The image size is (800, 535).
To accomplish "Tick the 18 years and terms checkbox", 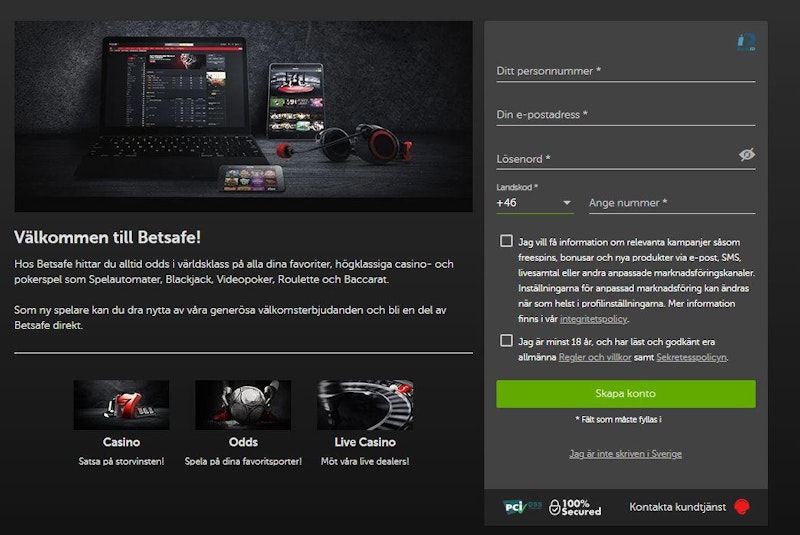I will (x=506, y=341).
